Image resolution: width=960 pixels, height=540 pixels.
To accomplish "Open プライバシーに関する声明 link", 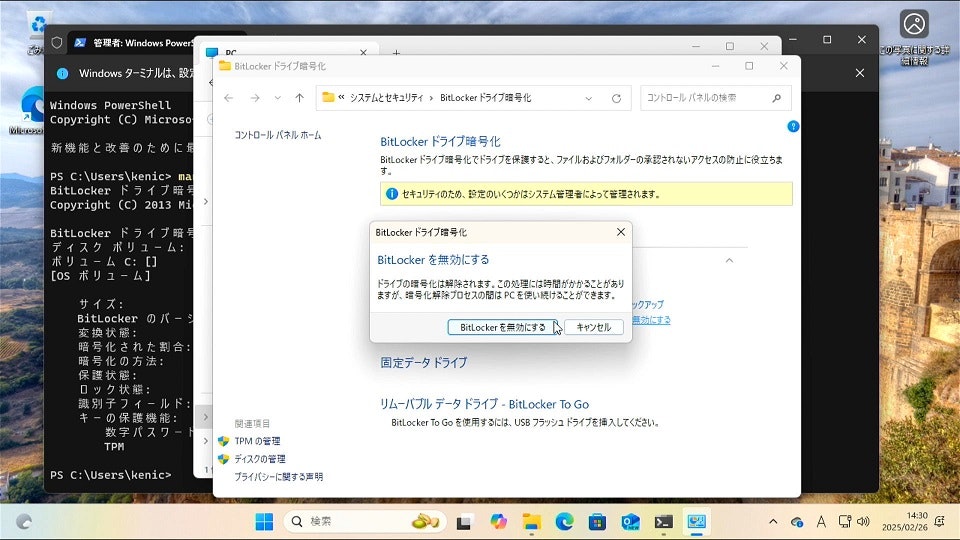I will coord(279,476).
